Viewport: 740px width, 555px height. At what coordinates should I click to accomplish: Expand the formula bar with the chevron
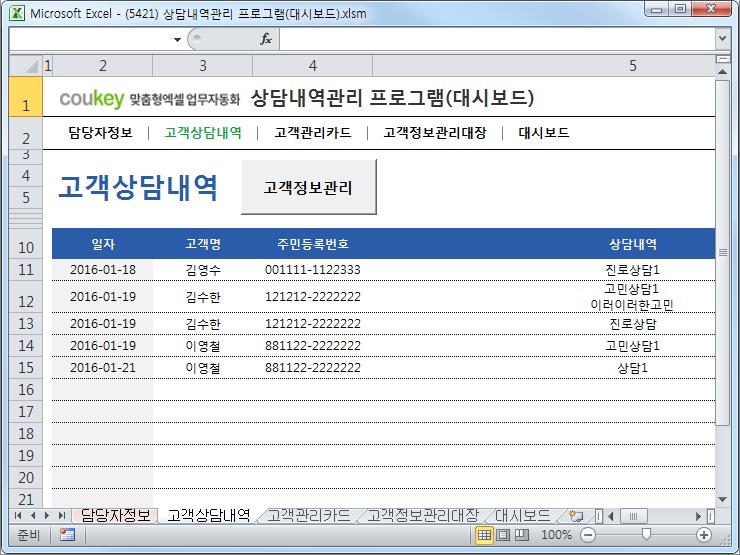[722, 38]
